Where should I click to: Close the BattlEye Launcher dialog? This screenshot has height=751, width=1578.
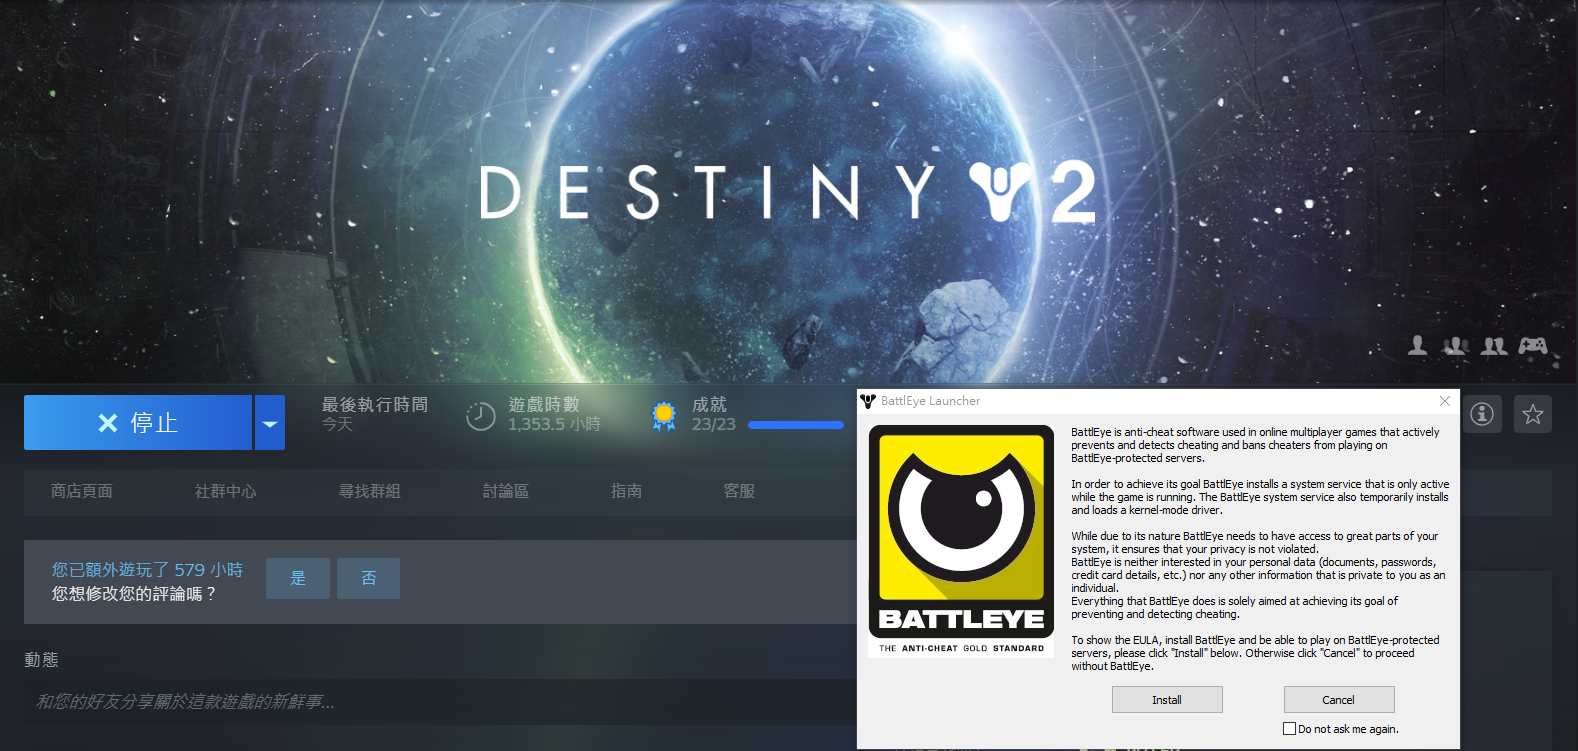click(1445, 401)
